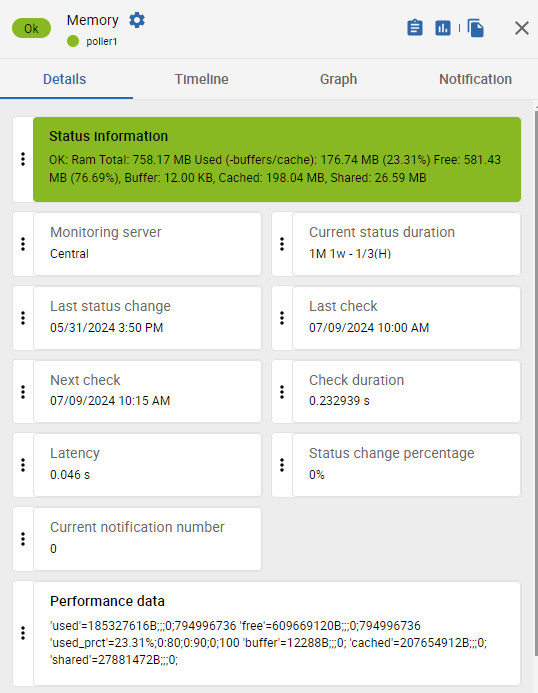This screenshot has width=538, height=693.
Task: Switch to the Timeline tab
Action: pos(202,79)
